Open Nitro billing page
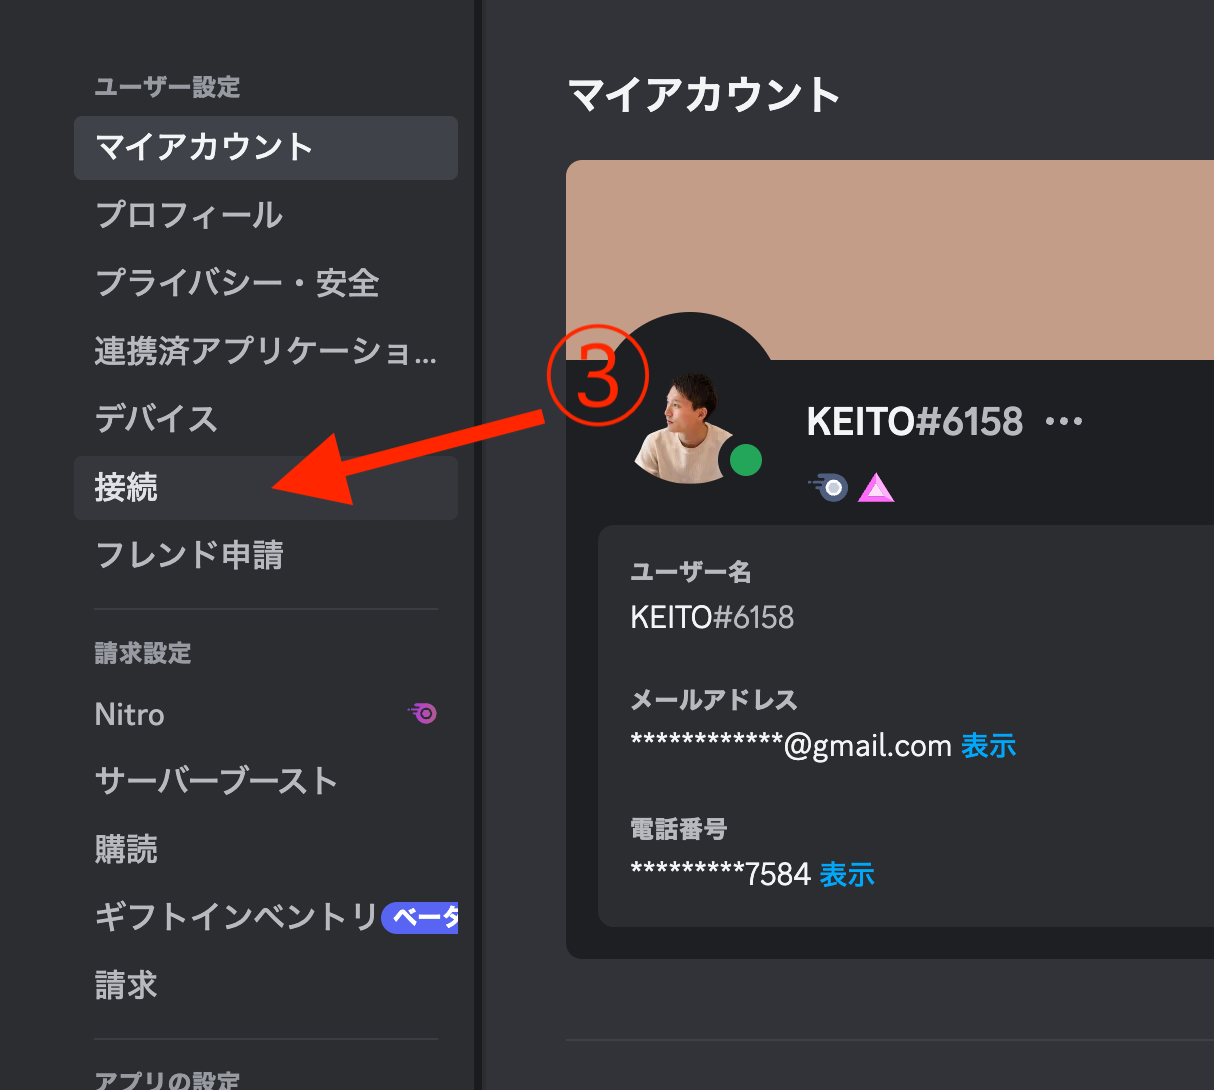The height and width of the screenshot is (1090, 1214). [265, 714]
